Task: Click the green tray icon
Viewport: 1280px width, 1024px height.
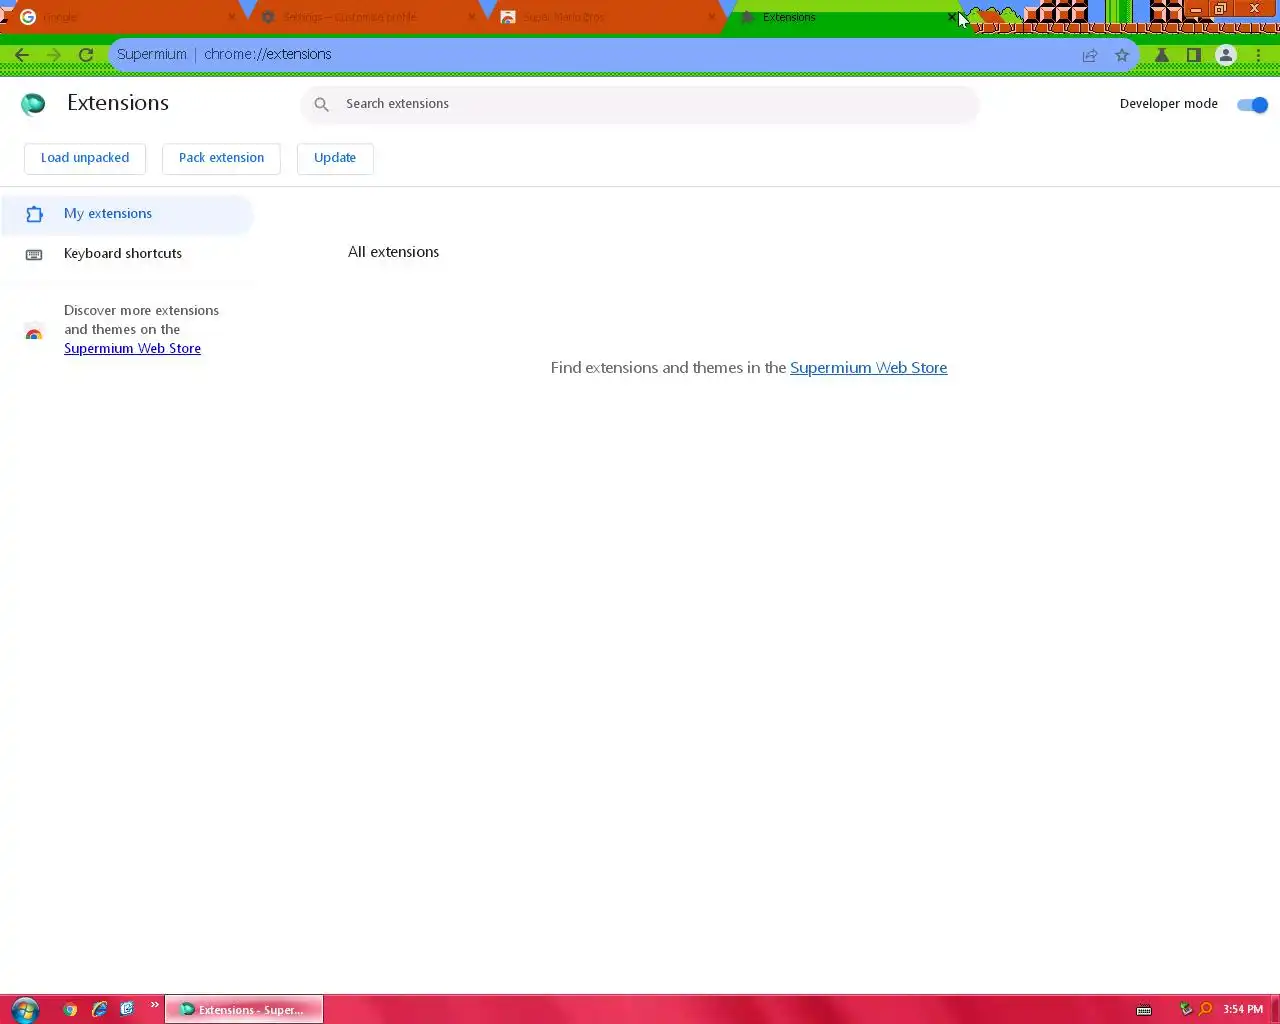Action: [1186, 1009]
